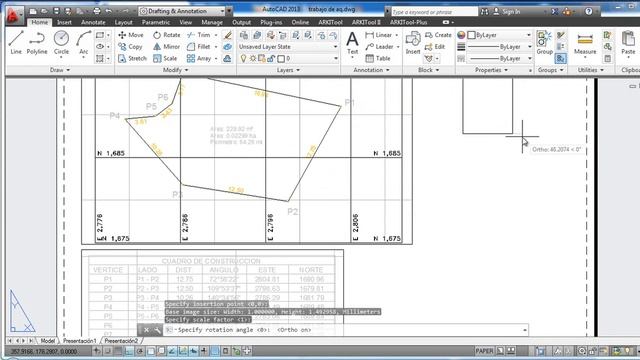640x360 pixels.
Task: Click the layer 0 color swatch
Action: (x=281, y=59)
